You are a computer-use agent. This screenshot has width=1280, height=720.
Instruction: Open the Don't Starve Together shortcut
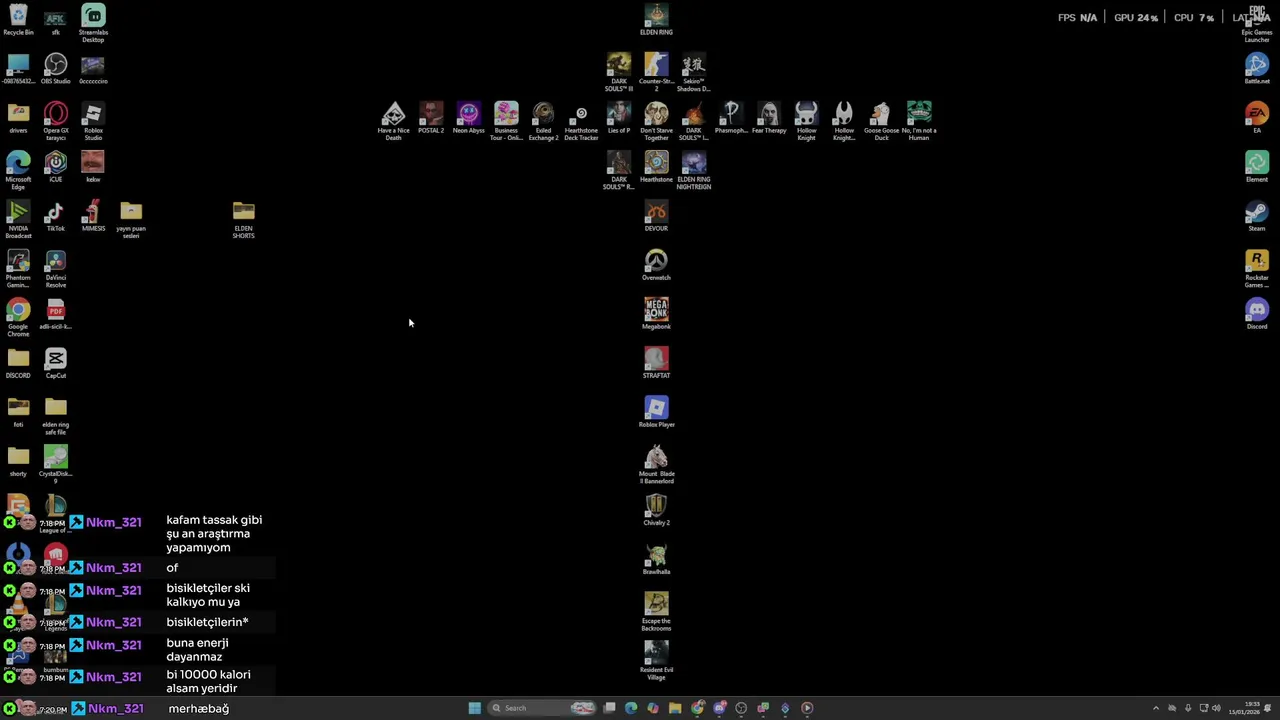point(656,121)
